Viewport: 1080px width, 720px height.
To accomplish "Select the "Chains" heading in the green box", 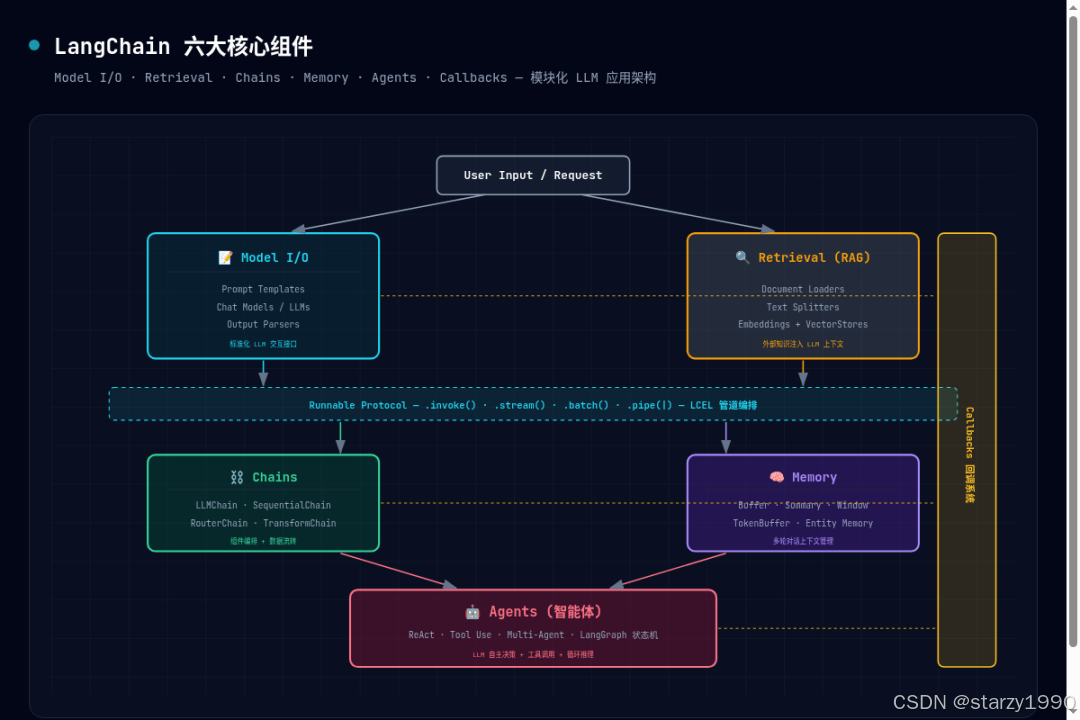I will point(275,477).
